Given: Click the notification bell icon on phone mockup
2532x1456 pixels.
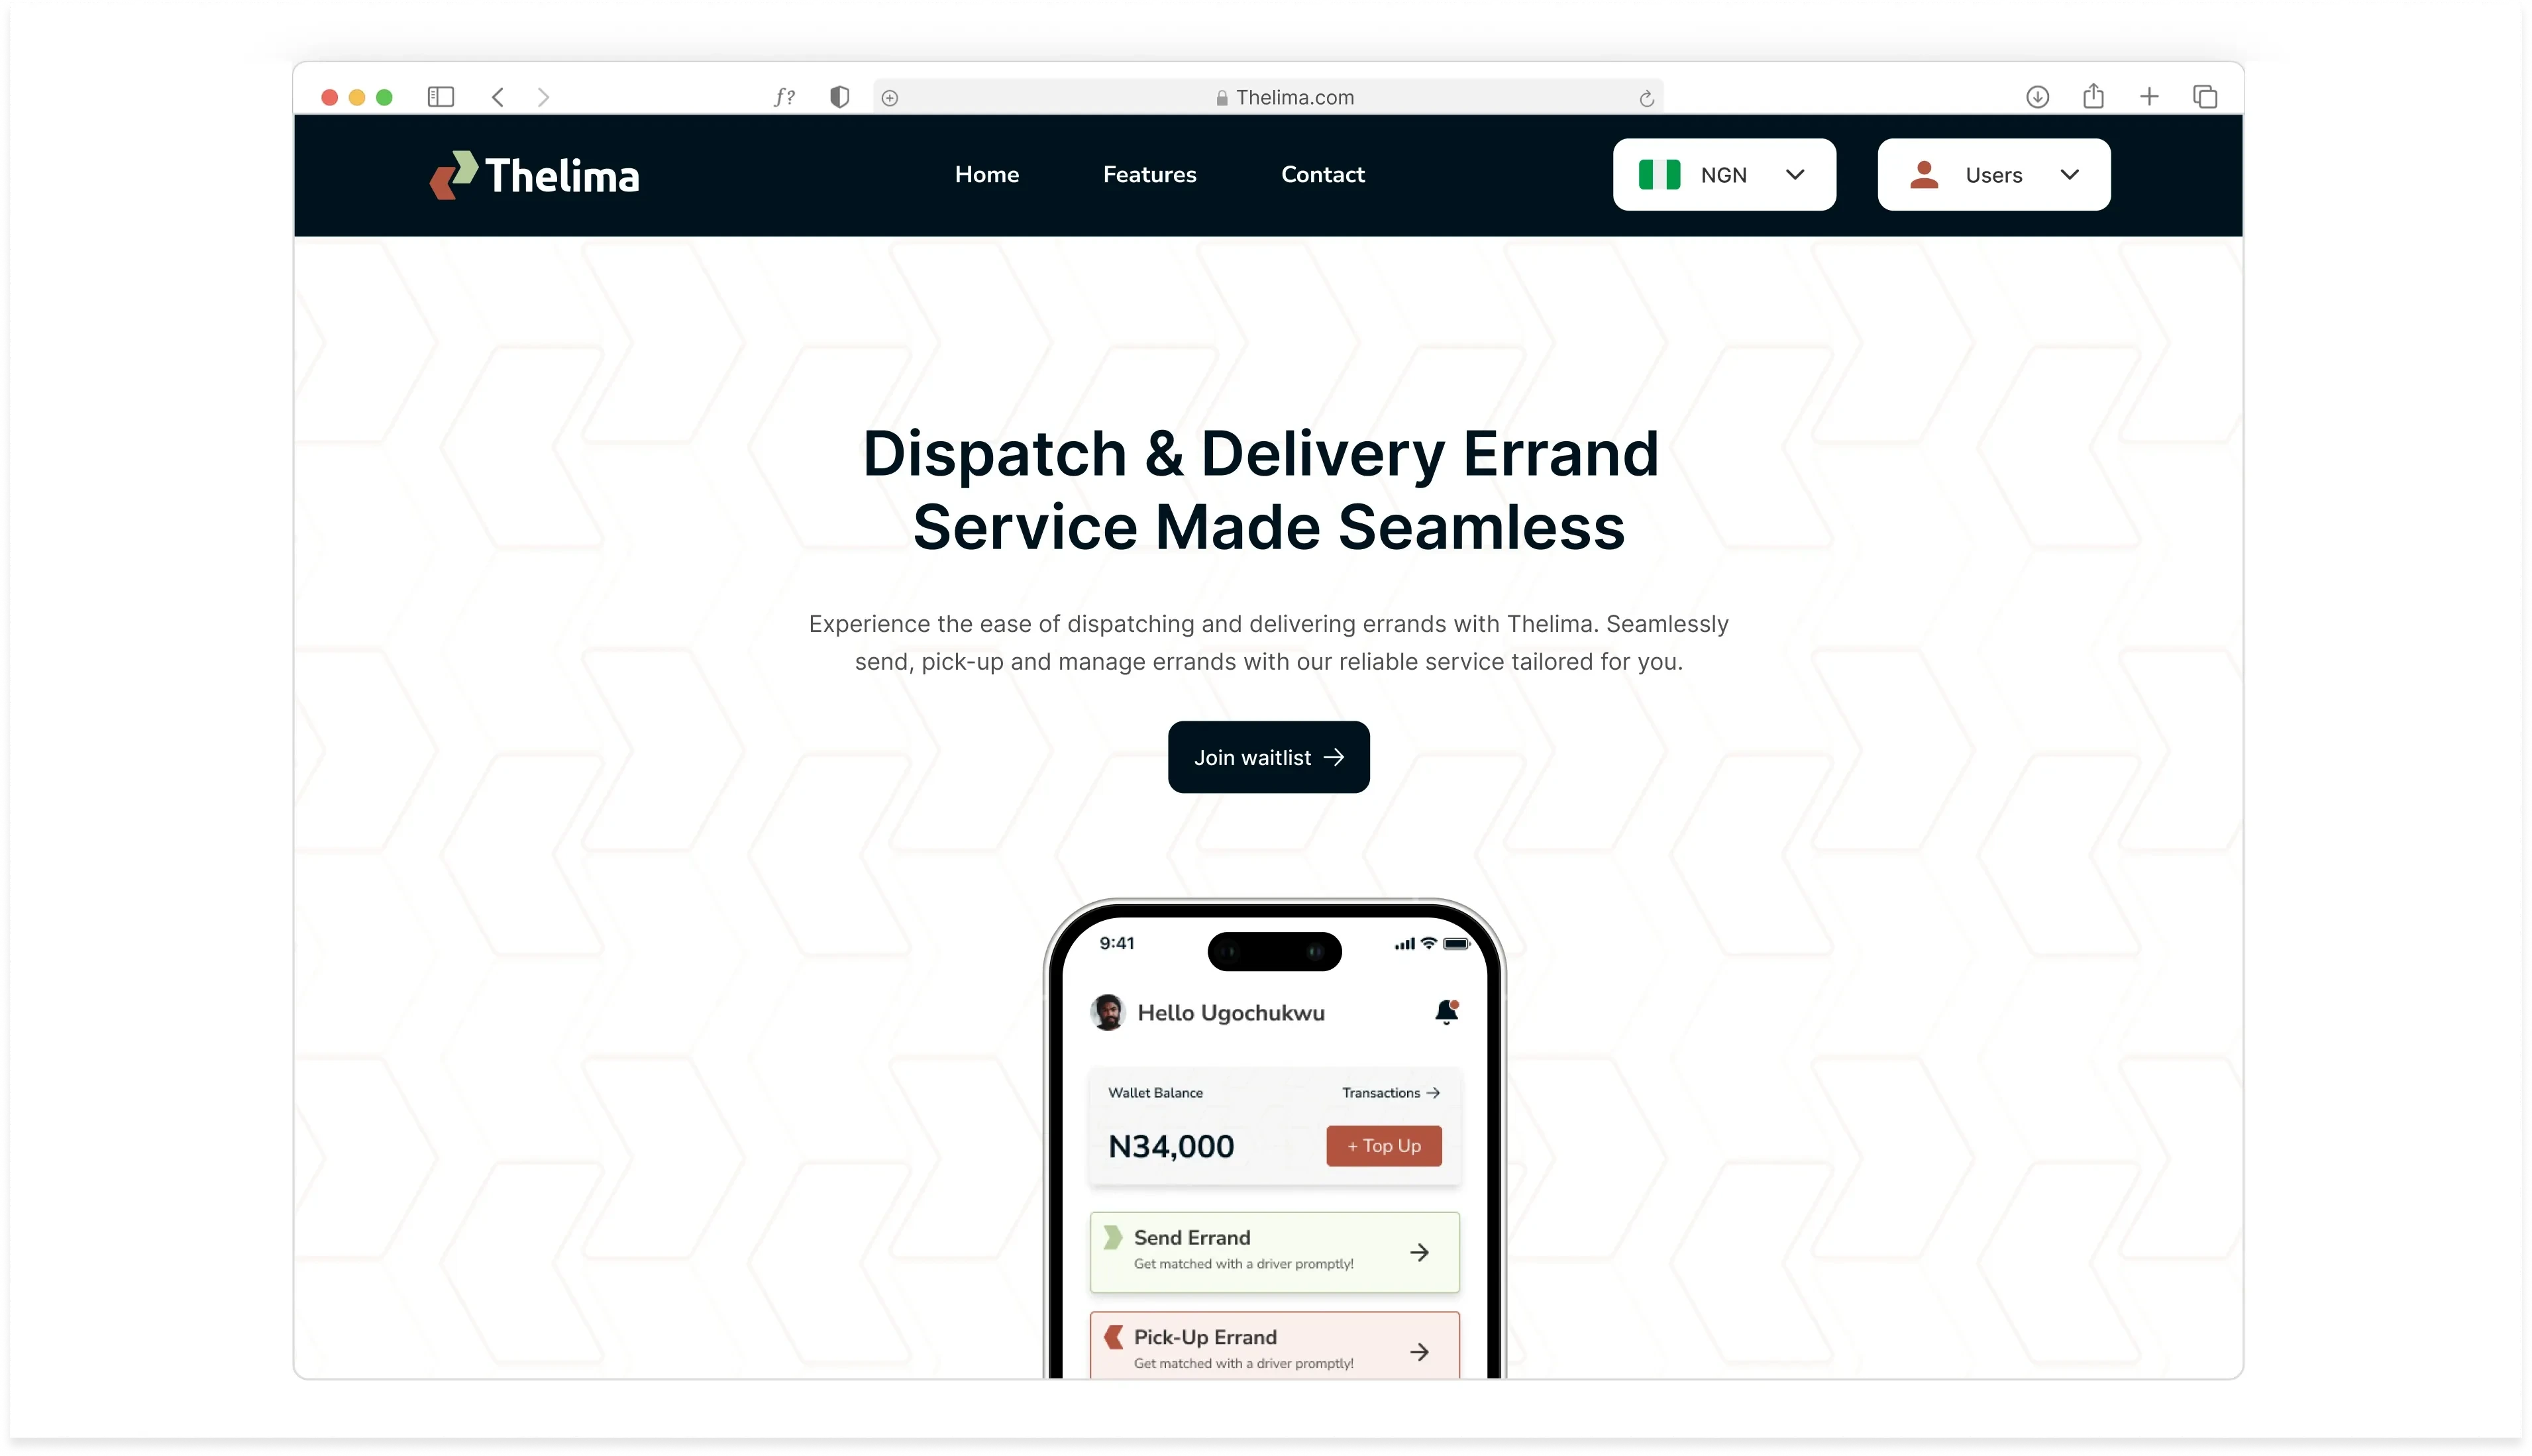Looking at the screenshot, I should pos(1445,1012).
